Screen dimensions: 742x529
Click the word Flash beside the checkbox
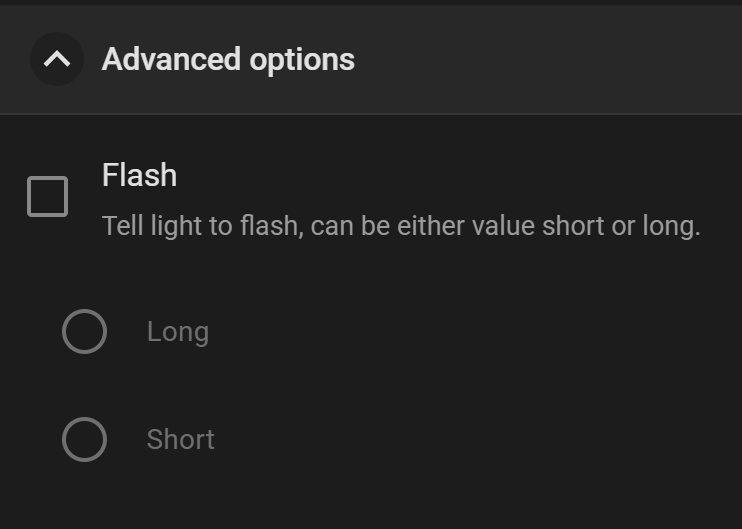click(x=139, y=175)
